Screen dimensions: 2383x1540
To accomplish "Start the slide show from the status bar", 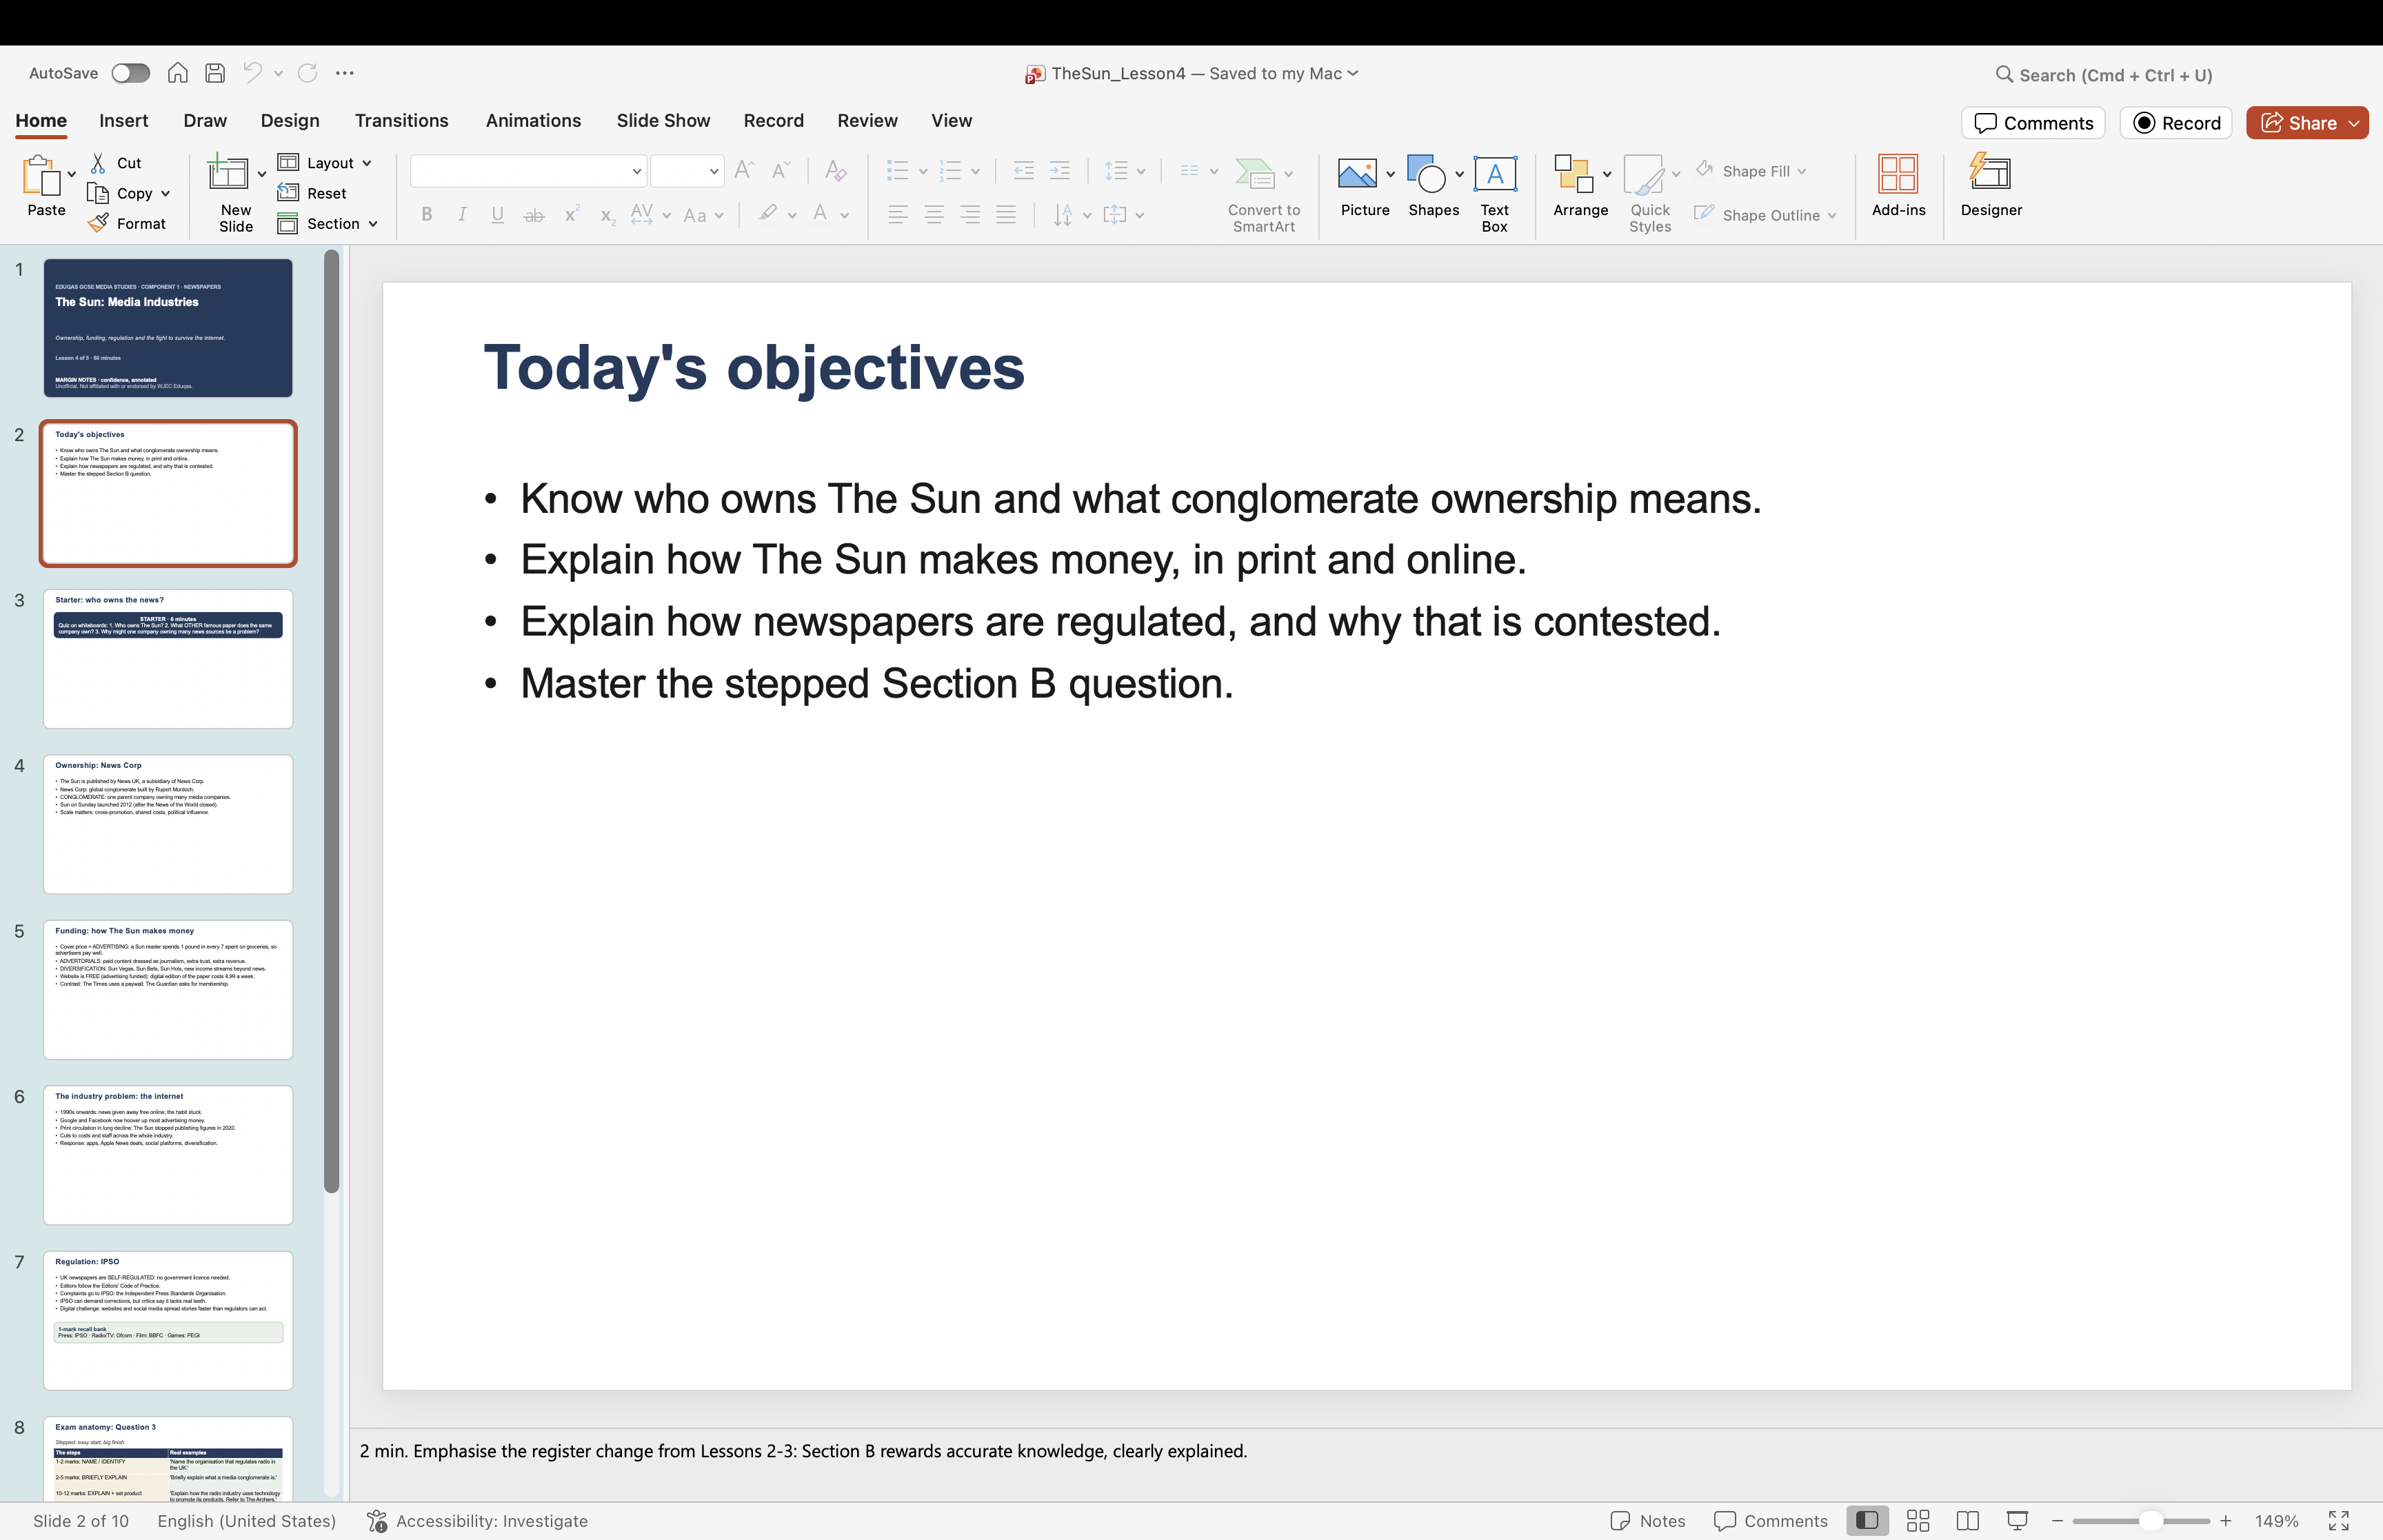I will (2018, 1521).
